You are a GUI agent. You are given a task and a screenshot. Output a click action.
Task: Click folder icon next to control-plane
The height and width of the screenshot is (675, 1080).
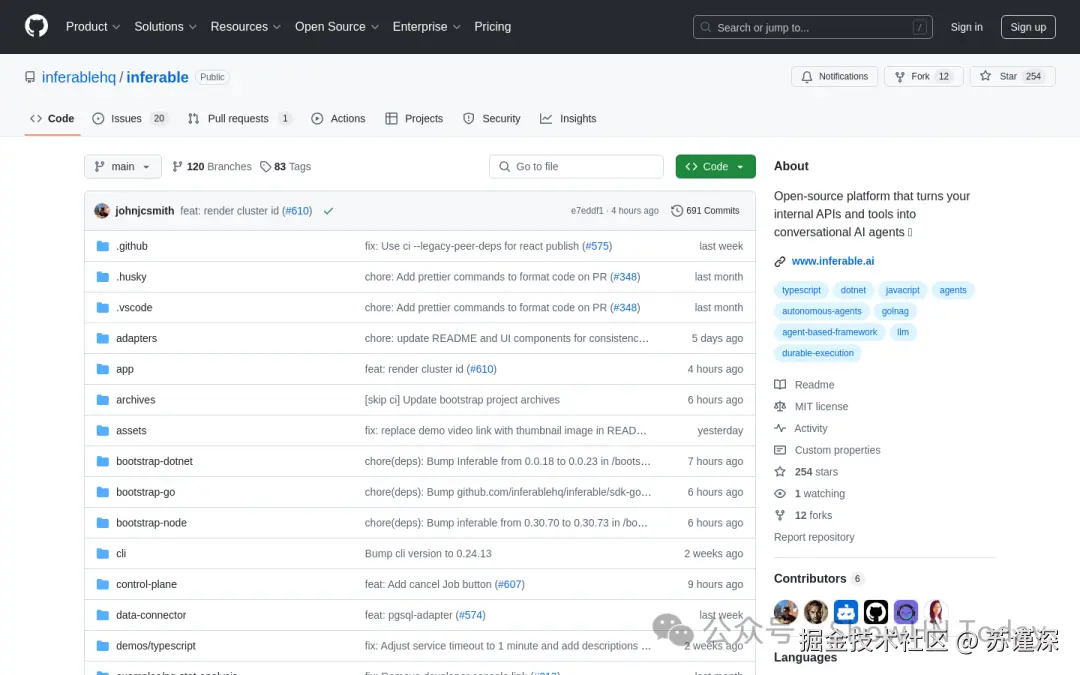coord(103,584)
